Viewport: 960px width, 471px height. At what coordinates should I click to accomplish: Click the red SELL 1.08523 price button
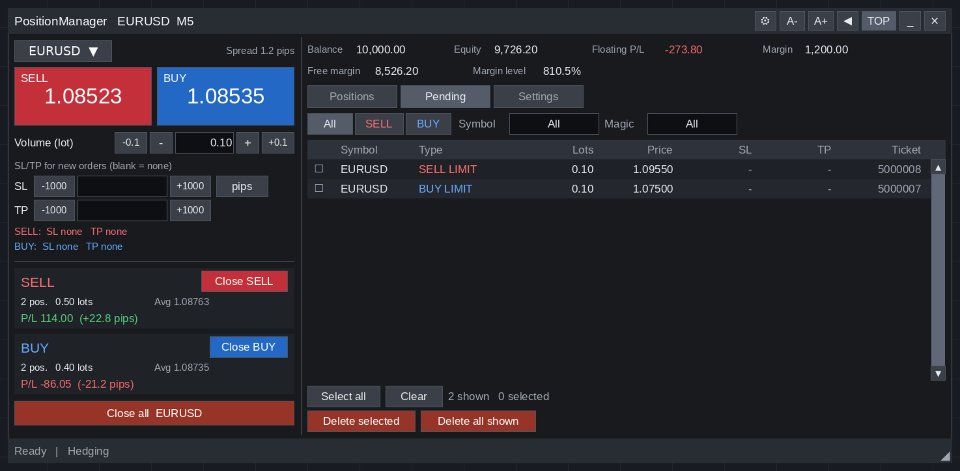83,96
